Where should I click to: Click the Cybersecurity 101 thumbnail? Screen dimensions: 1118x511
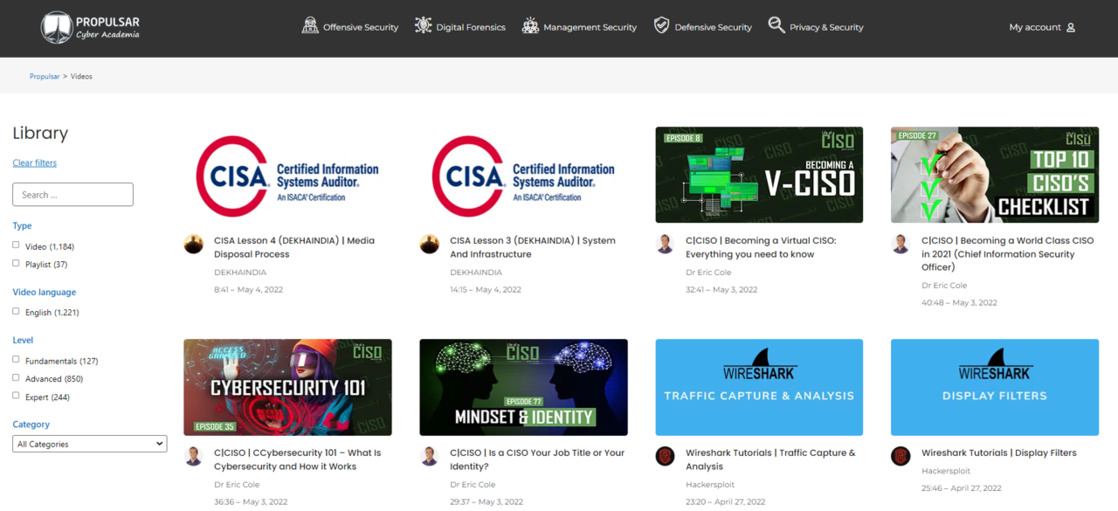[x=287, y=387]
